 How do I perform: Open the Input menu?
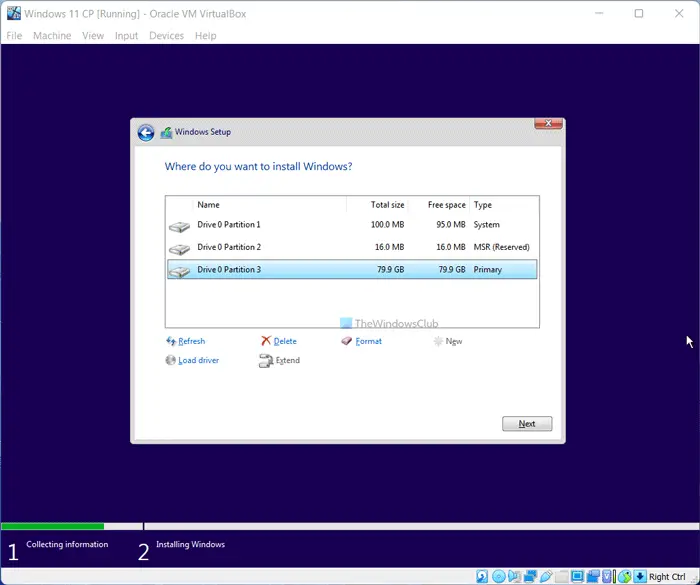pos(126,36)
